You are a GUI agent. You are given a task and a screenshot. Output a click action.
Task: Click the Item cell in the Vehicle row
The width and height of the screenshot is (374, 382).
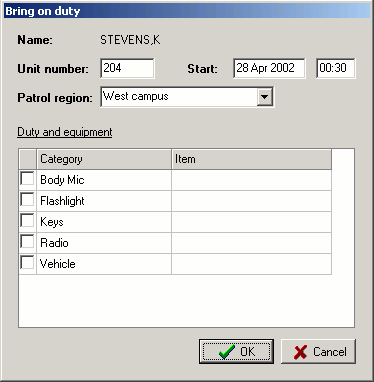coord(252,264)
